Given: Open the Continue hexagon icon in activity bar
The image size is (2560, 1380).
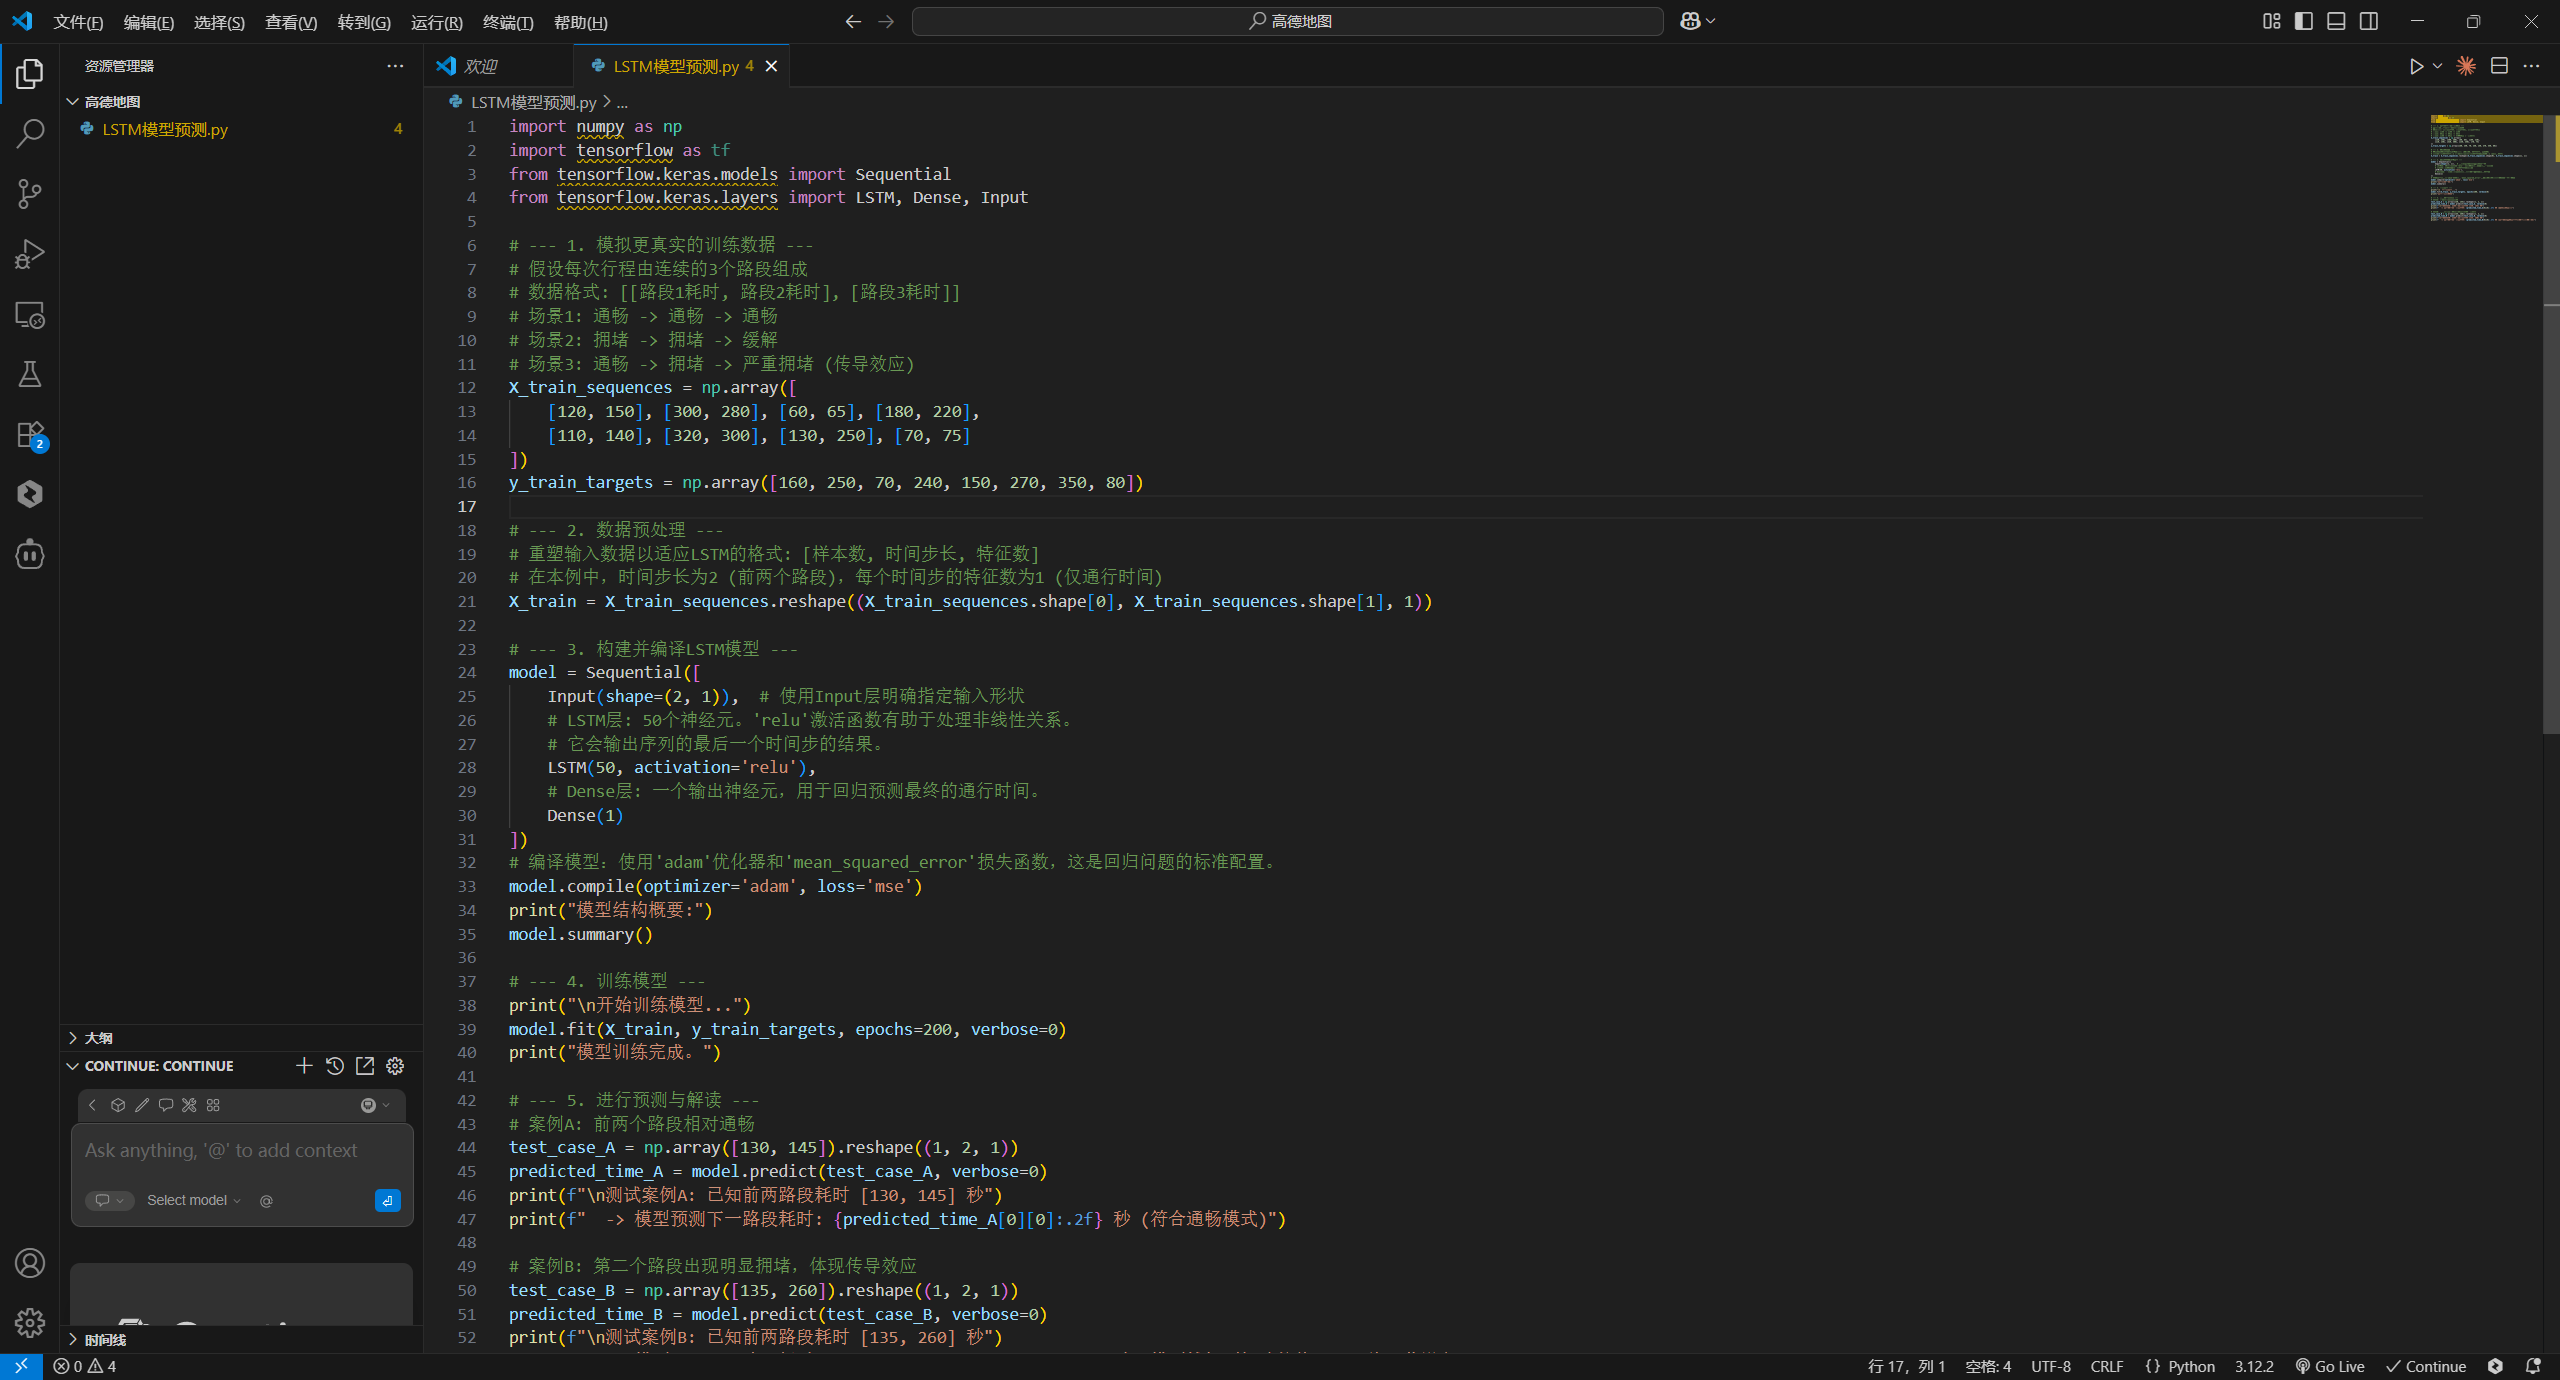Looking at the screenshot, I should click(30, 494).
